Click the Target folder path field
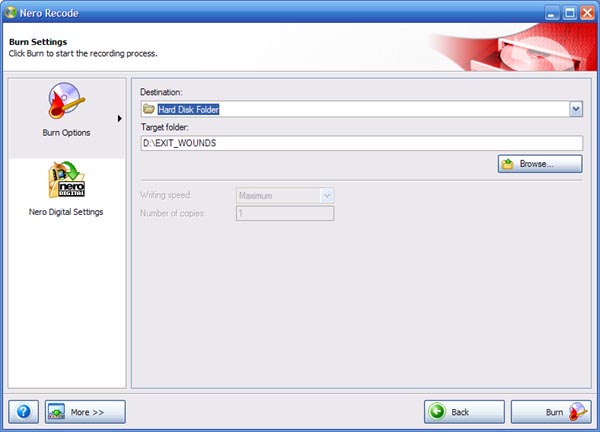Image resolution: width=600 pixels, height=432 pixels. click(362, 143)
